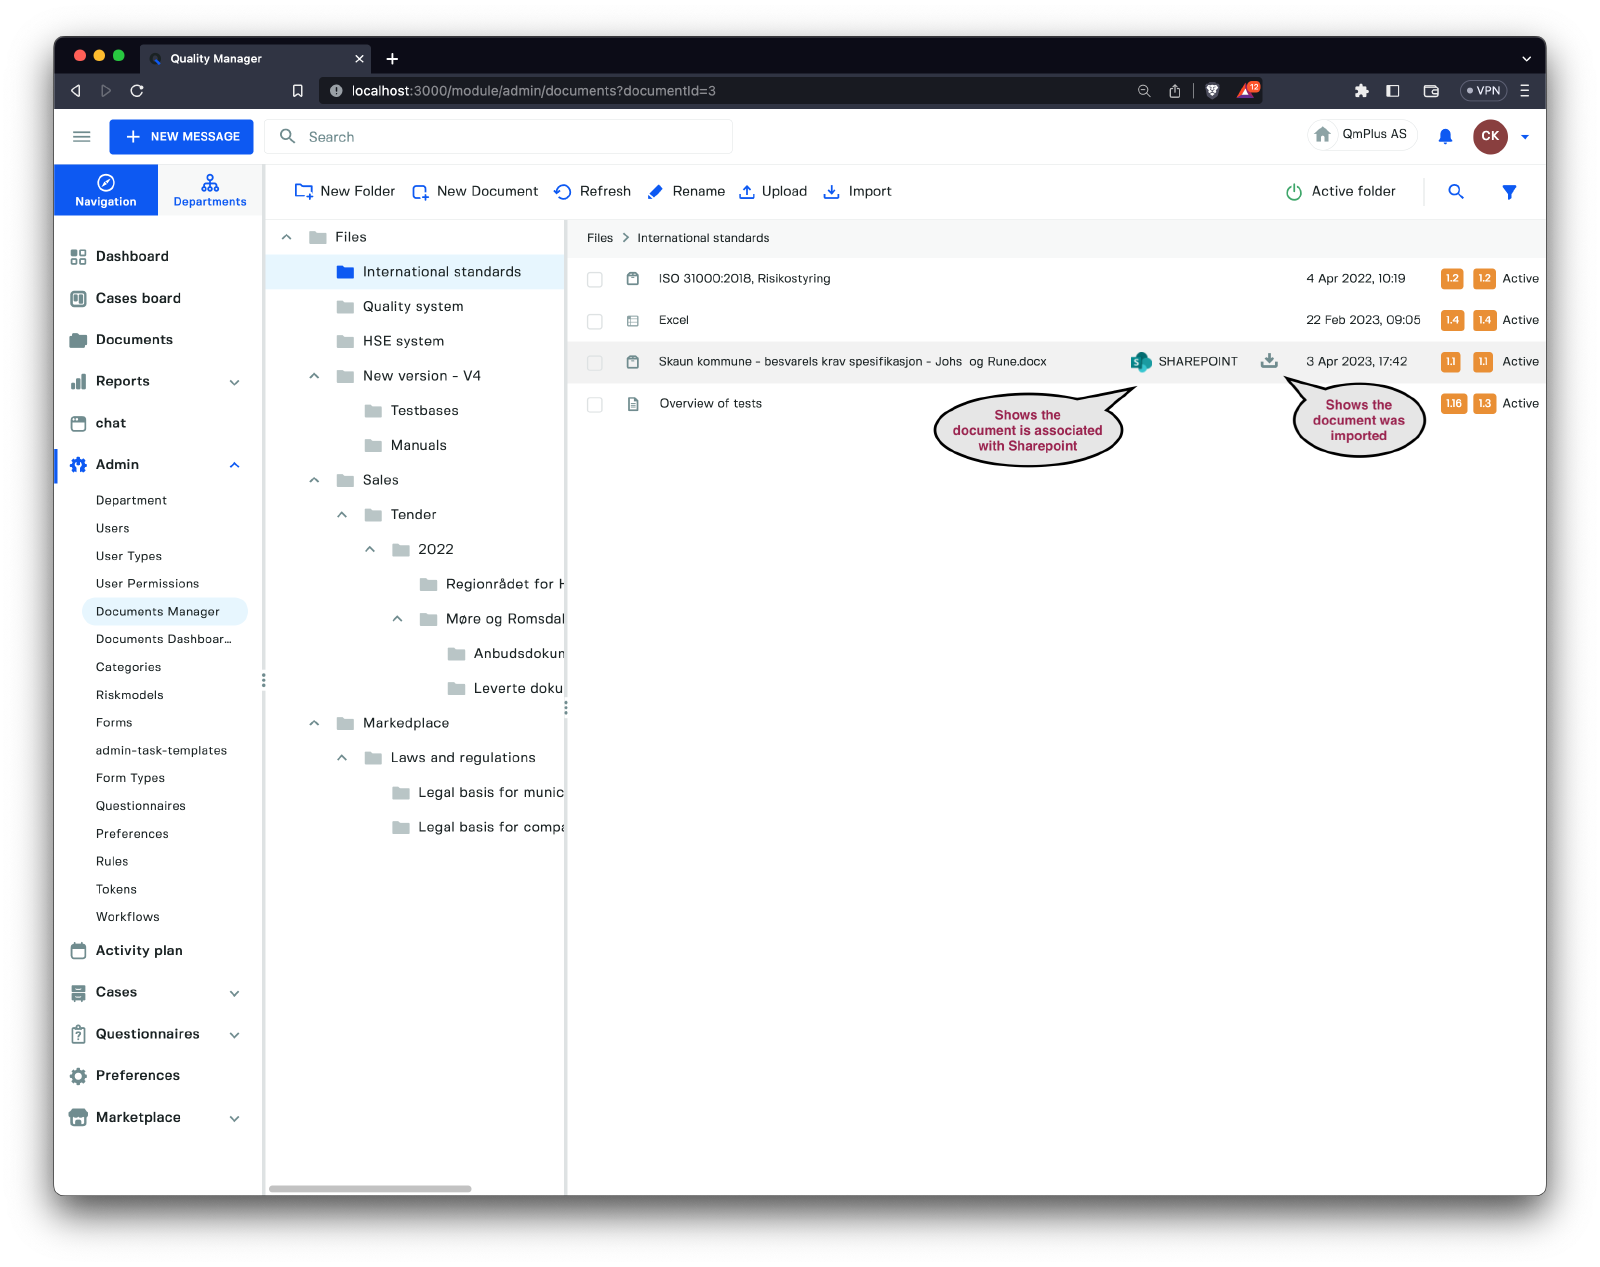
Task: Click the document search magnifier icon
Action: (1456, 192)
